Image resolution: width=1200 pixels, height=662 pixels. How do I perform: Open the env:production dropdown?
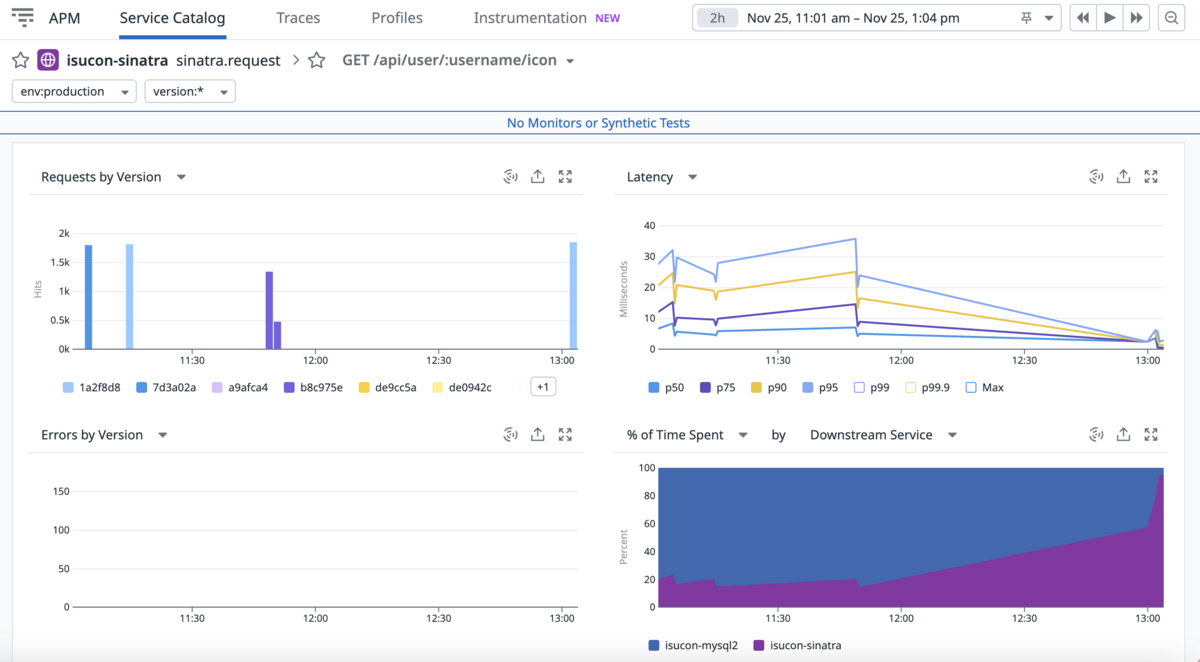pos(74,91)
